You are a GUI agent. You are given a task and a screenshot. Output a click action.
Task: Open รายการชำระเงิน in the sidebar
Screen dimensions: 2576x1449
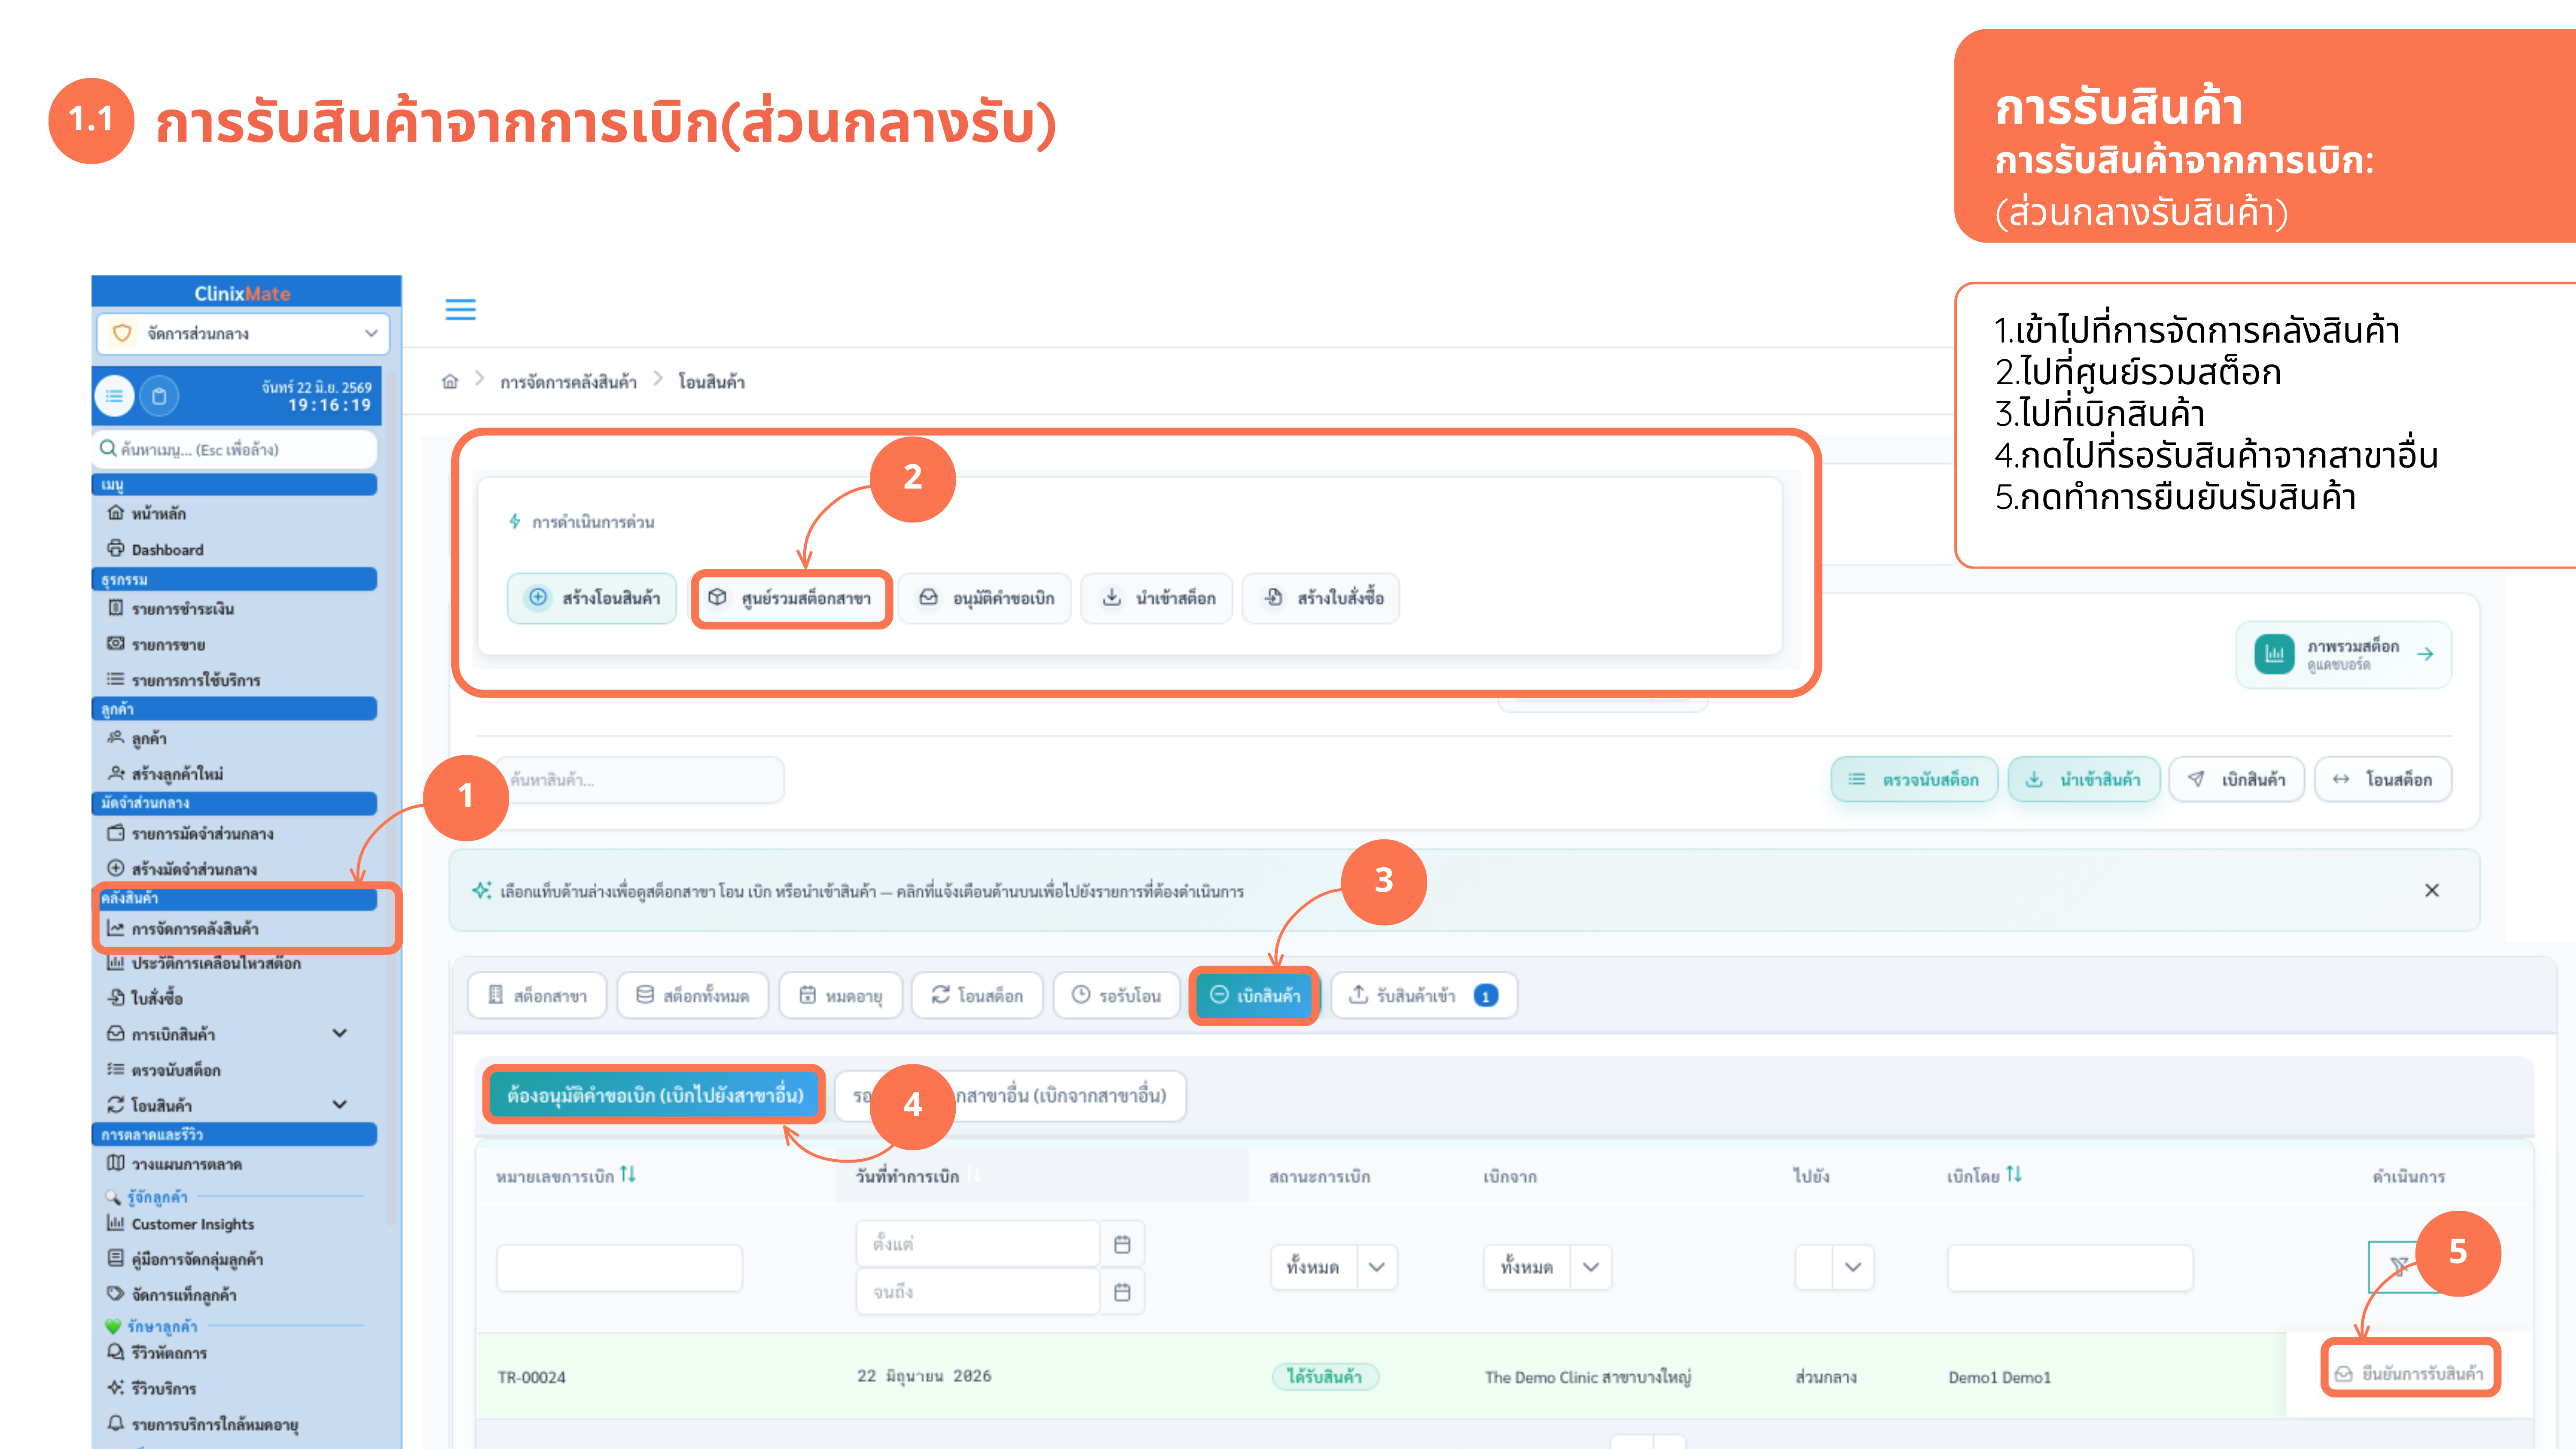point(170,608)
